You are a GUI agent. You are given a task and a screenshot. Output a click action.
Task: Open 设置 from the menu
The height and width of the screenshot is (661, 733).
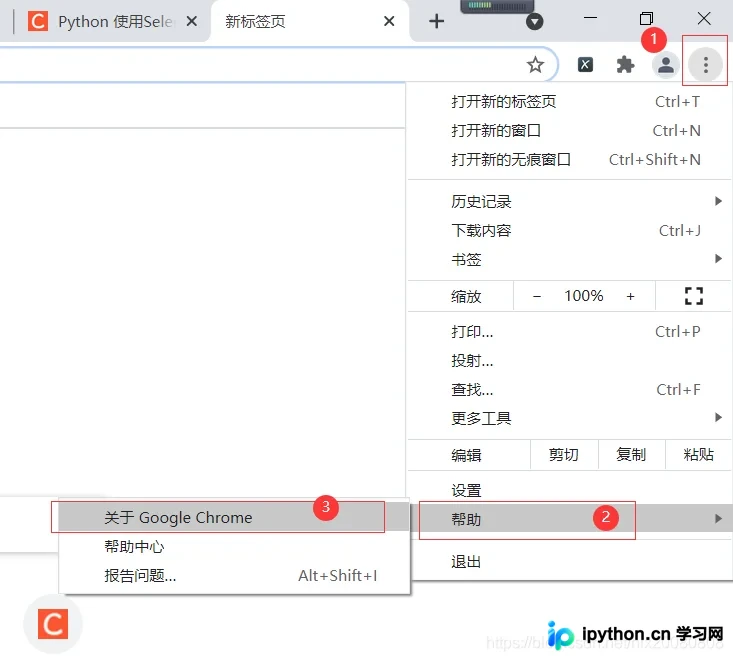point(569,490)
